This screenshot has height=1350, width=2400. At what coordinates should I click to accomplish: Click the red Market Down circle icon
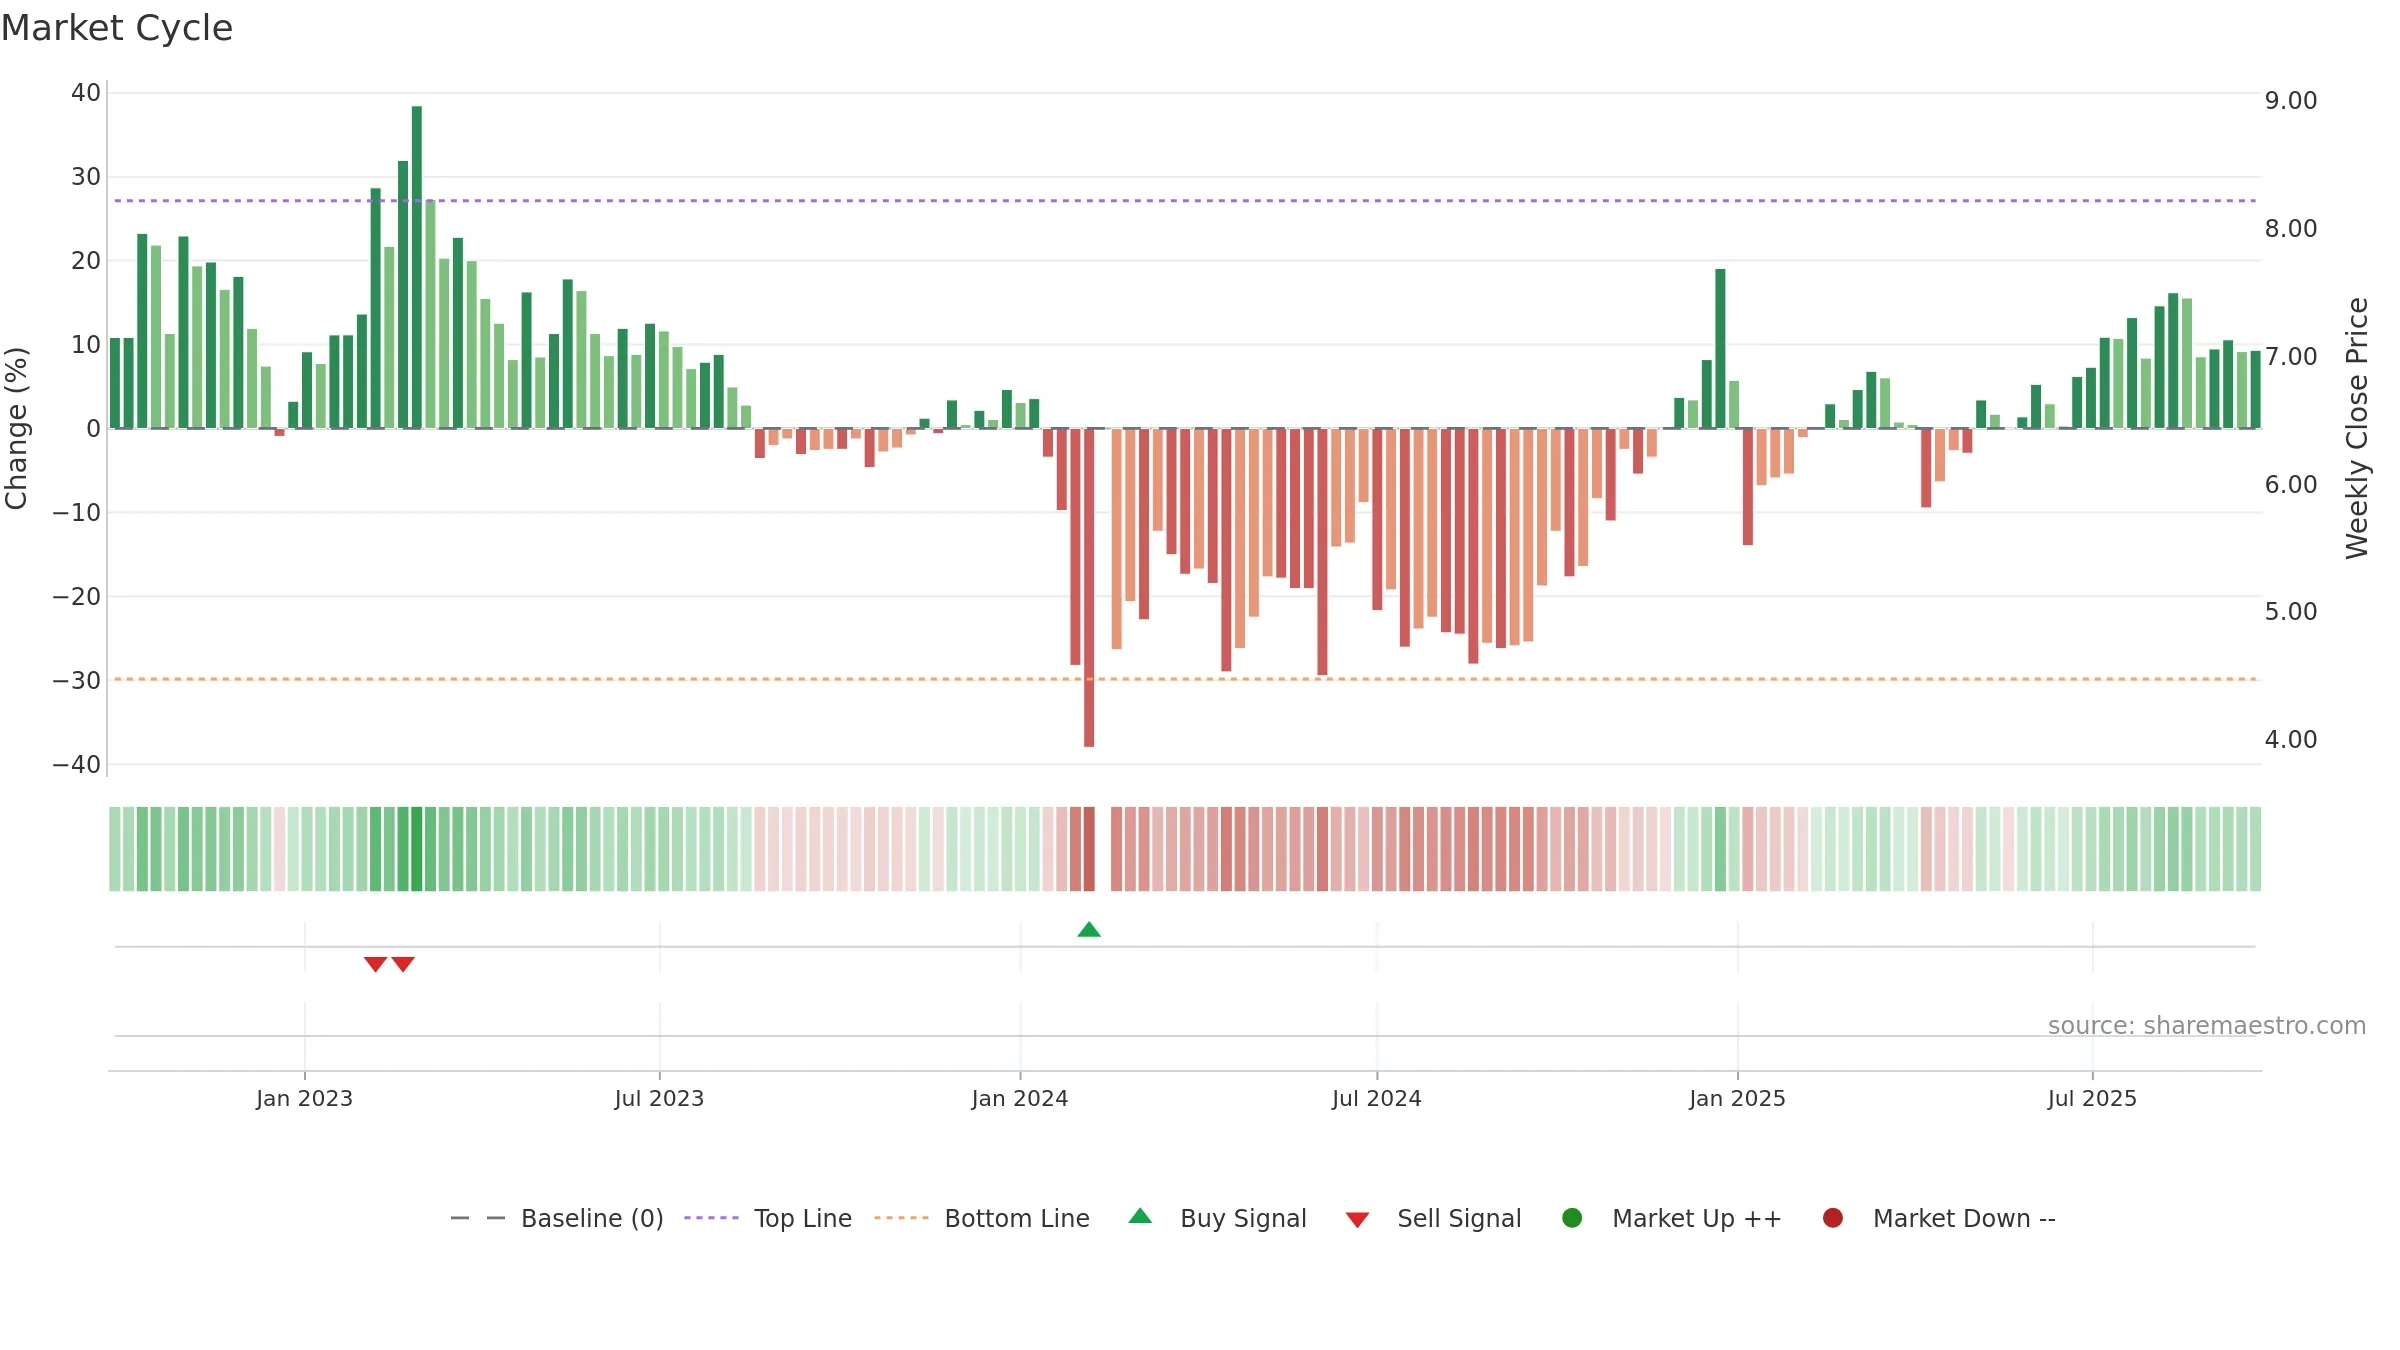(1833, 1218)
